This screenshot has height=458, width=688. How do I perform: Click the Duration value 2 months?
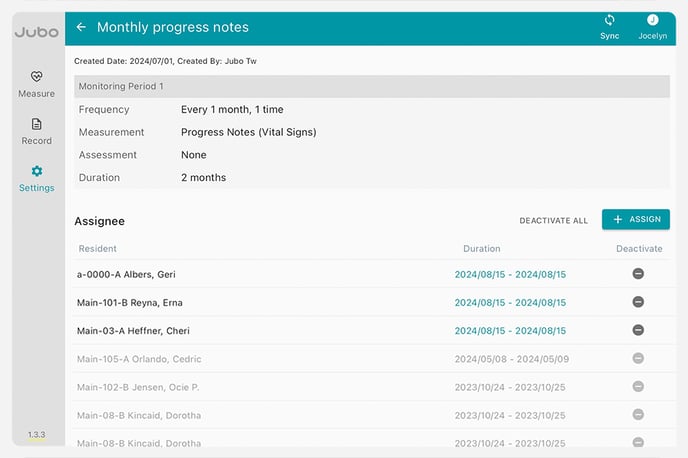[204, 178]
